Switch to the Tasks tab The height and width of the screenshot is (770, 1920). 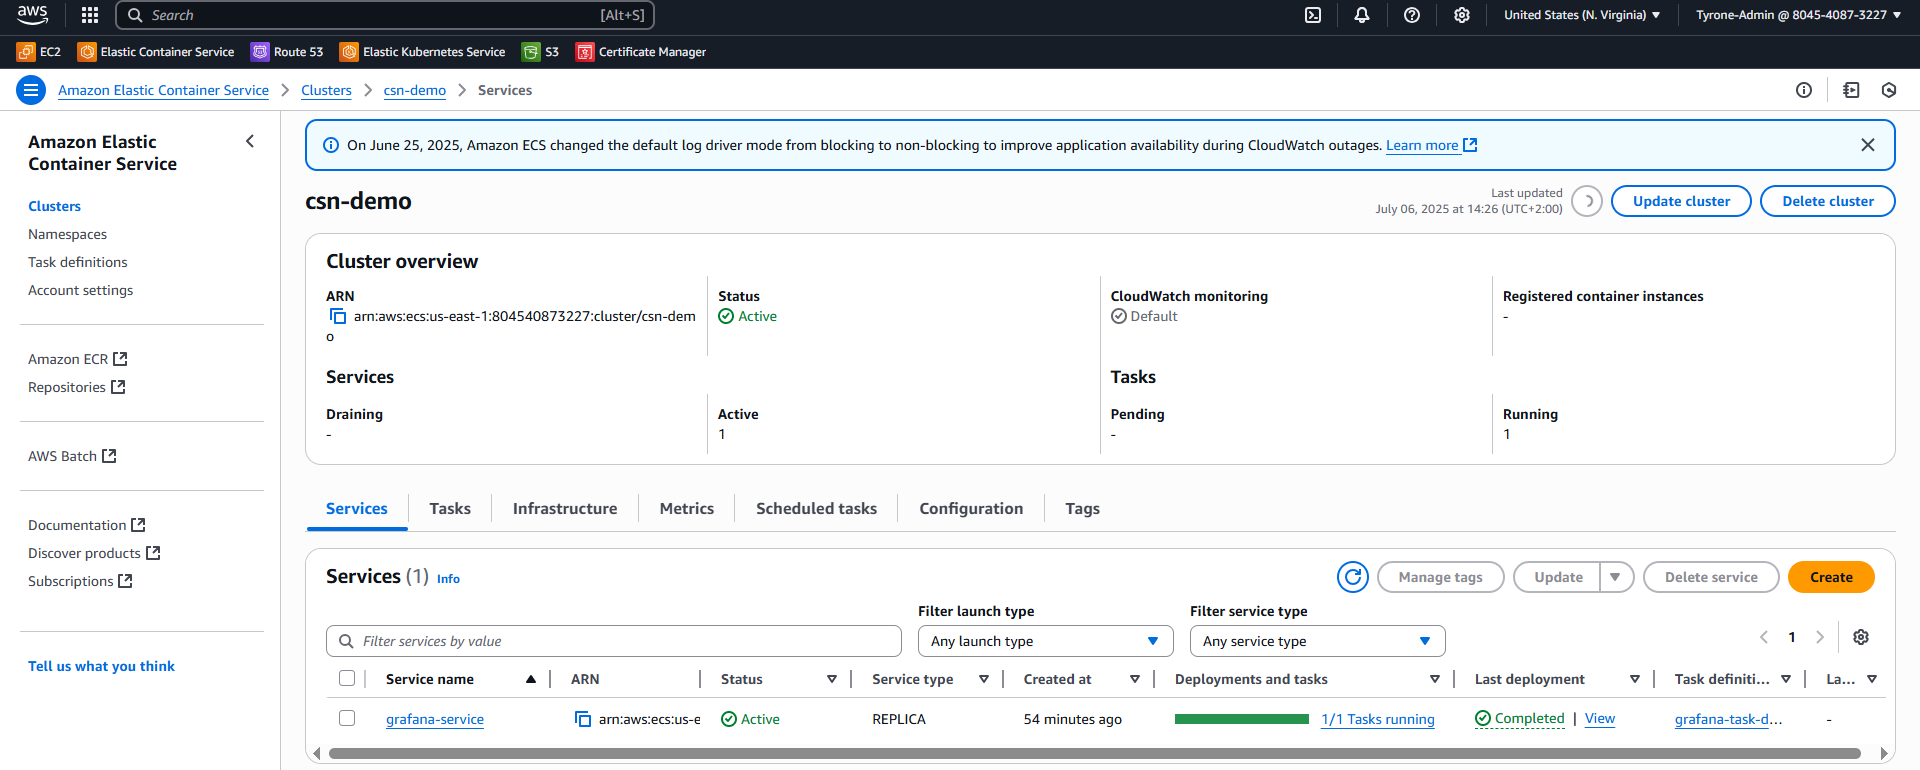450,508
